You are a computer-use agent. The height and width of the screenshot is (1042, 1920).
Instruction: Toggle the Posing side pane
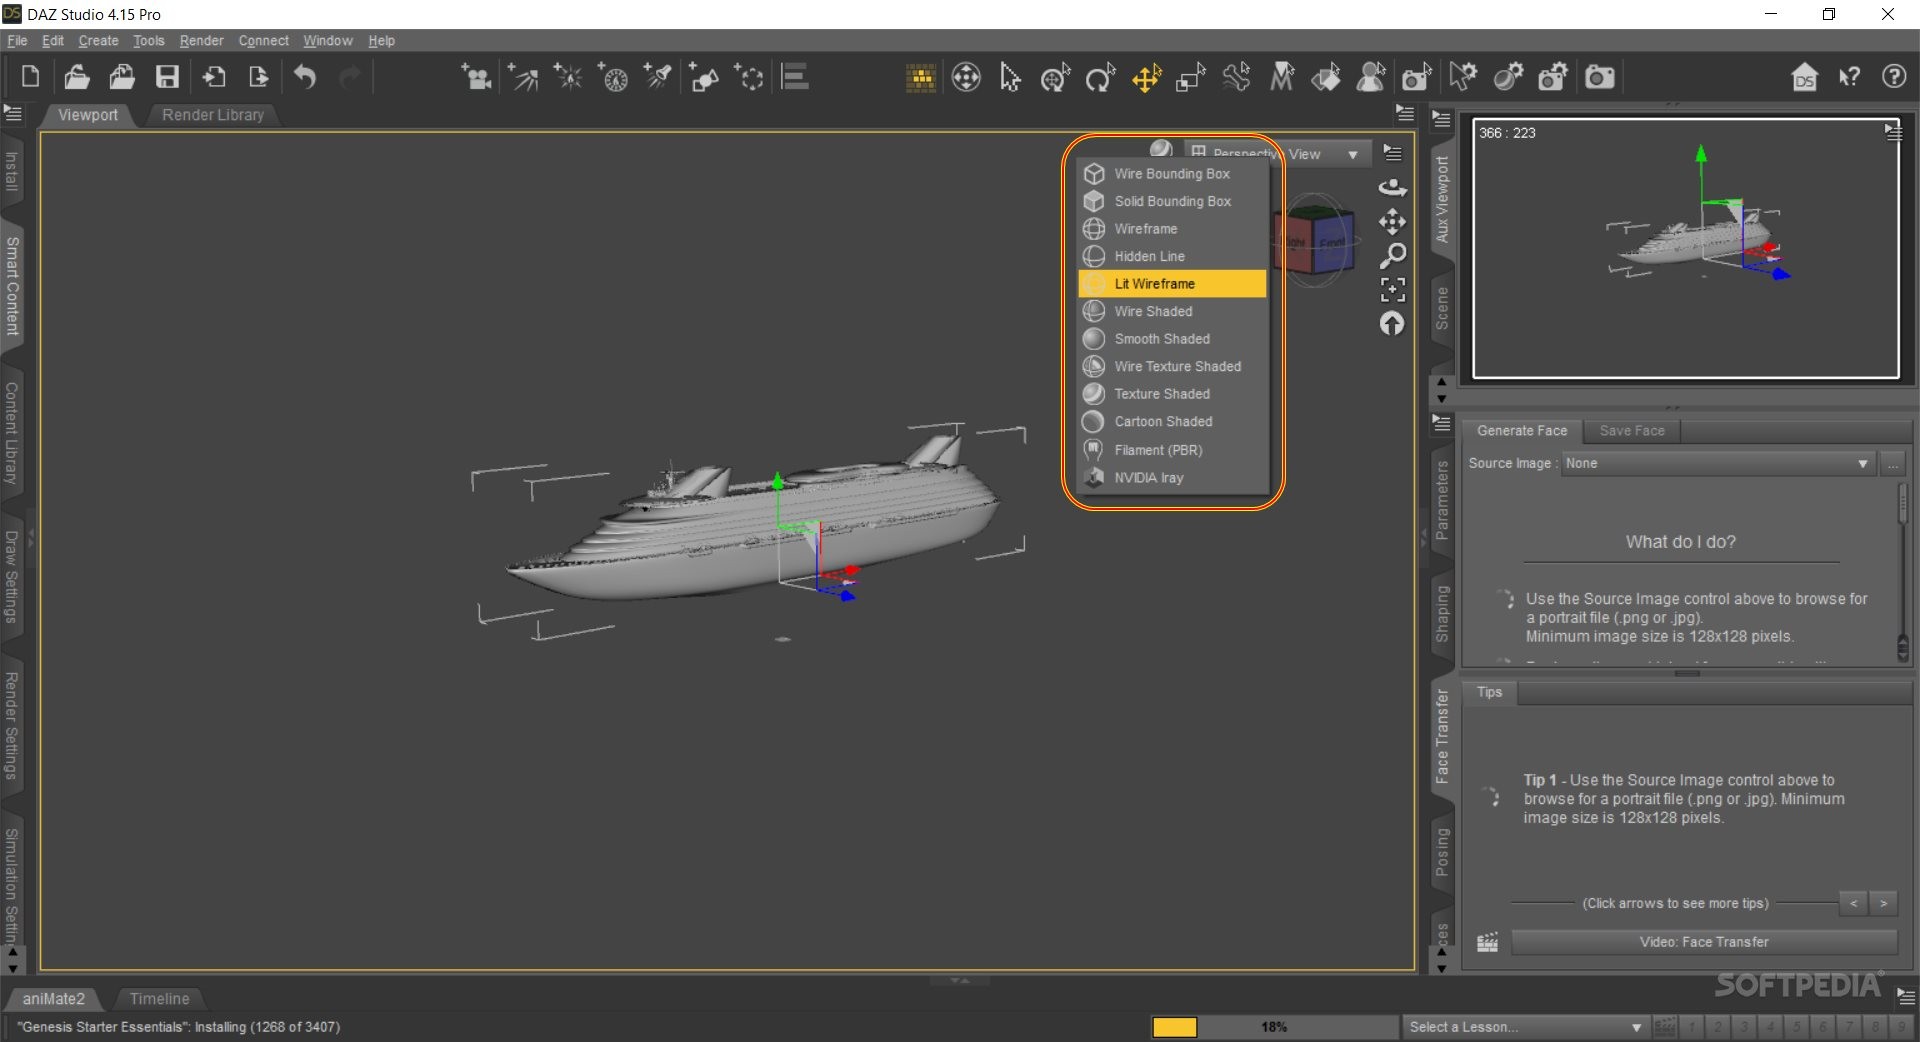[x=1442, y=852]
